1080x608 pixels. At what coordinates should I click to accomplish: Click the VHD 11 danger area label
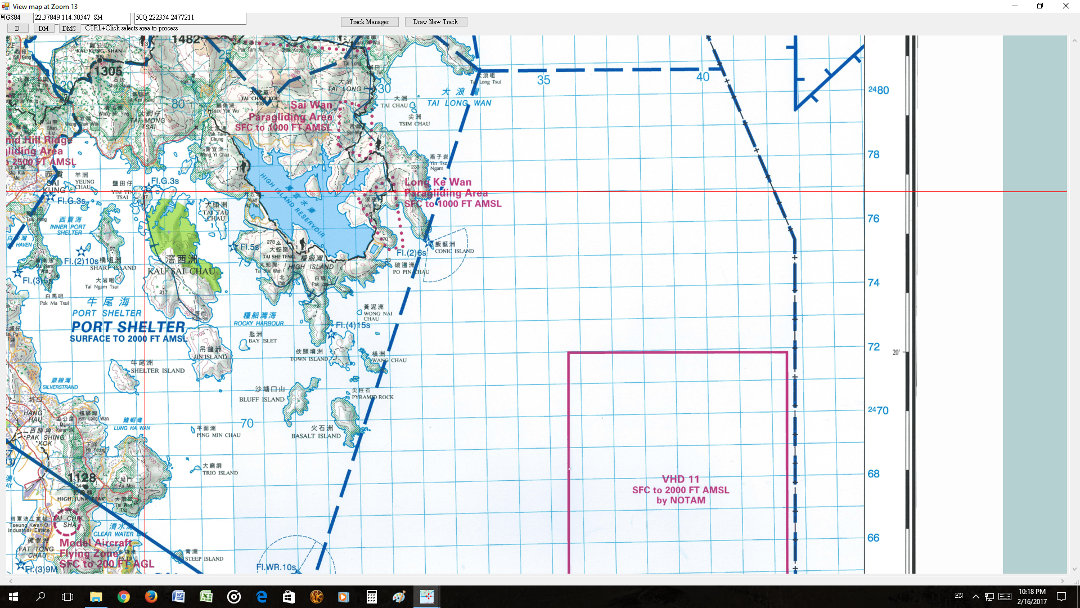click(681, 490)
